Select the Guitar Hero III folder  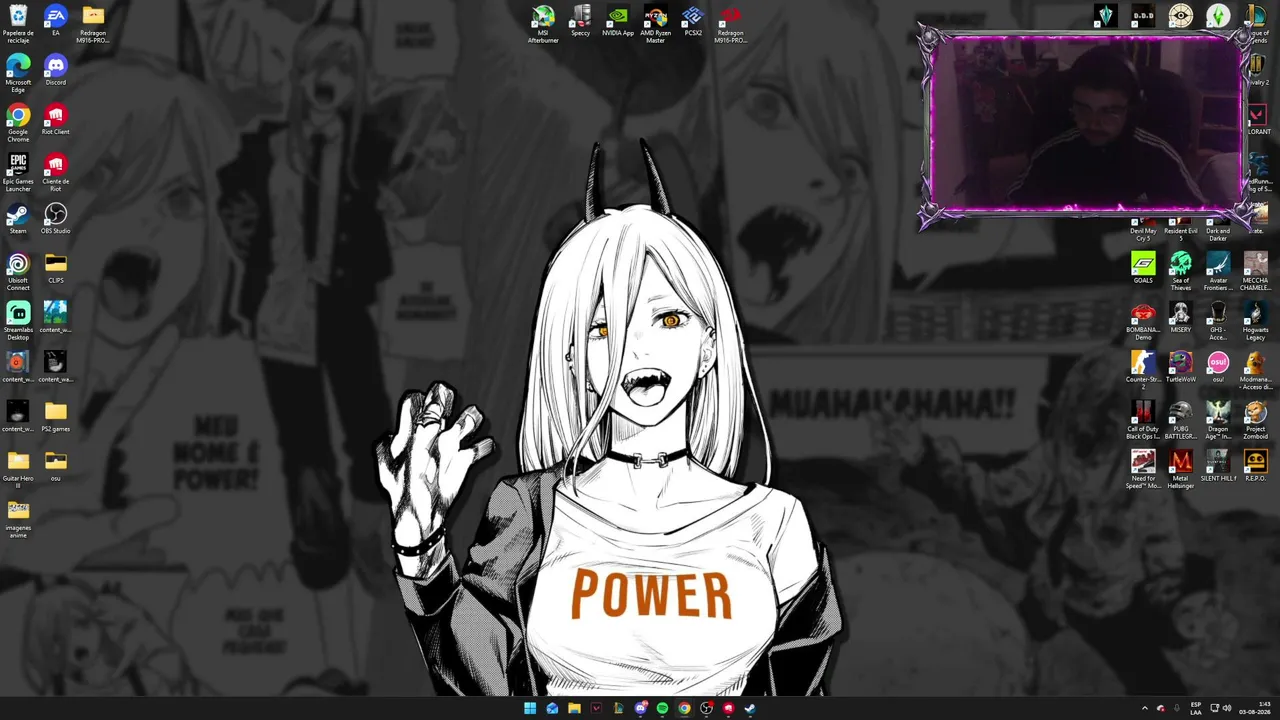coord(18,470)
